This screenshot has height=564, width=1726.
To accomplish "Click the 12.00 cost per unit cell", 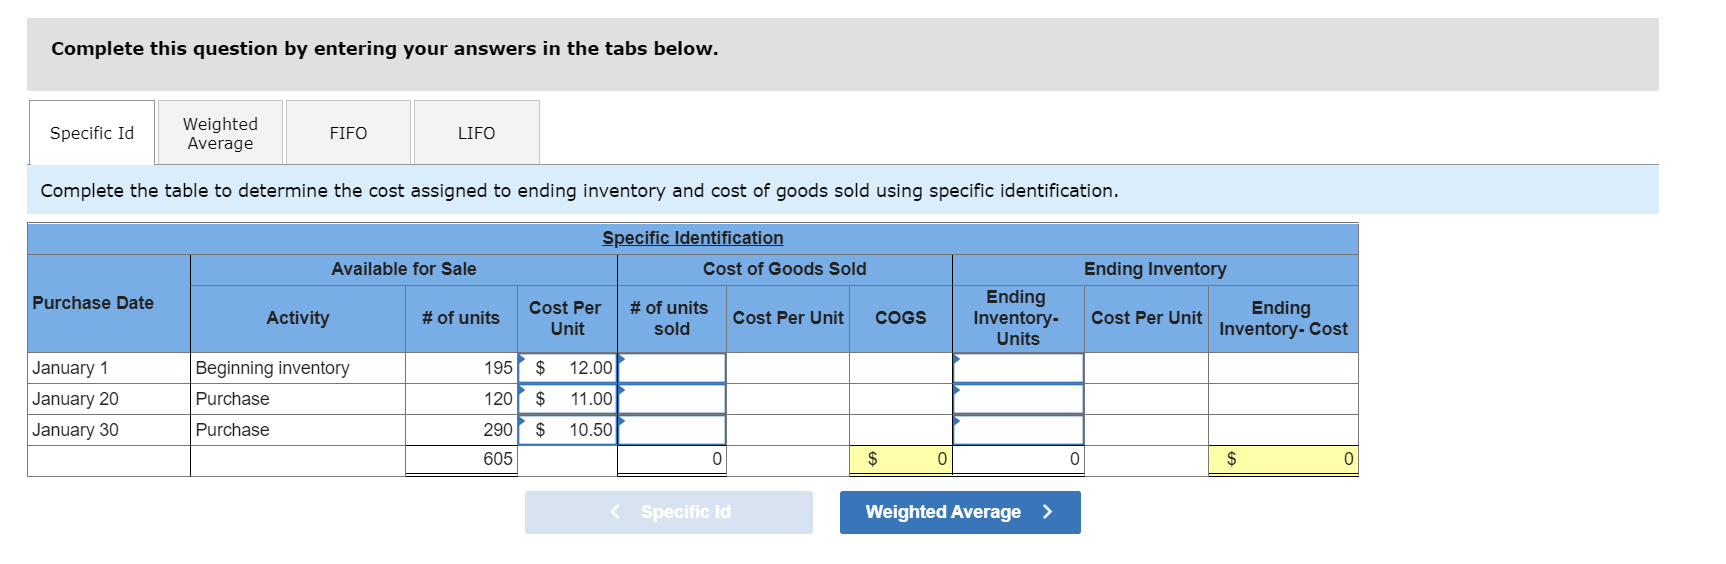I will [x=568, y=368].
